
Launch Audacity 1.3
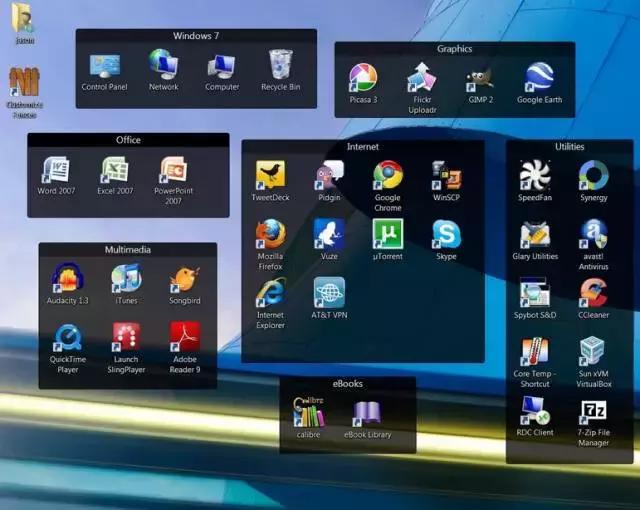(x=68, y=279)
